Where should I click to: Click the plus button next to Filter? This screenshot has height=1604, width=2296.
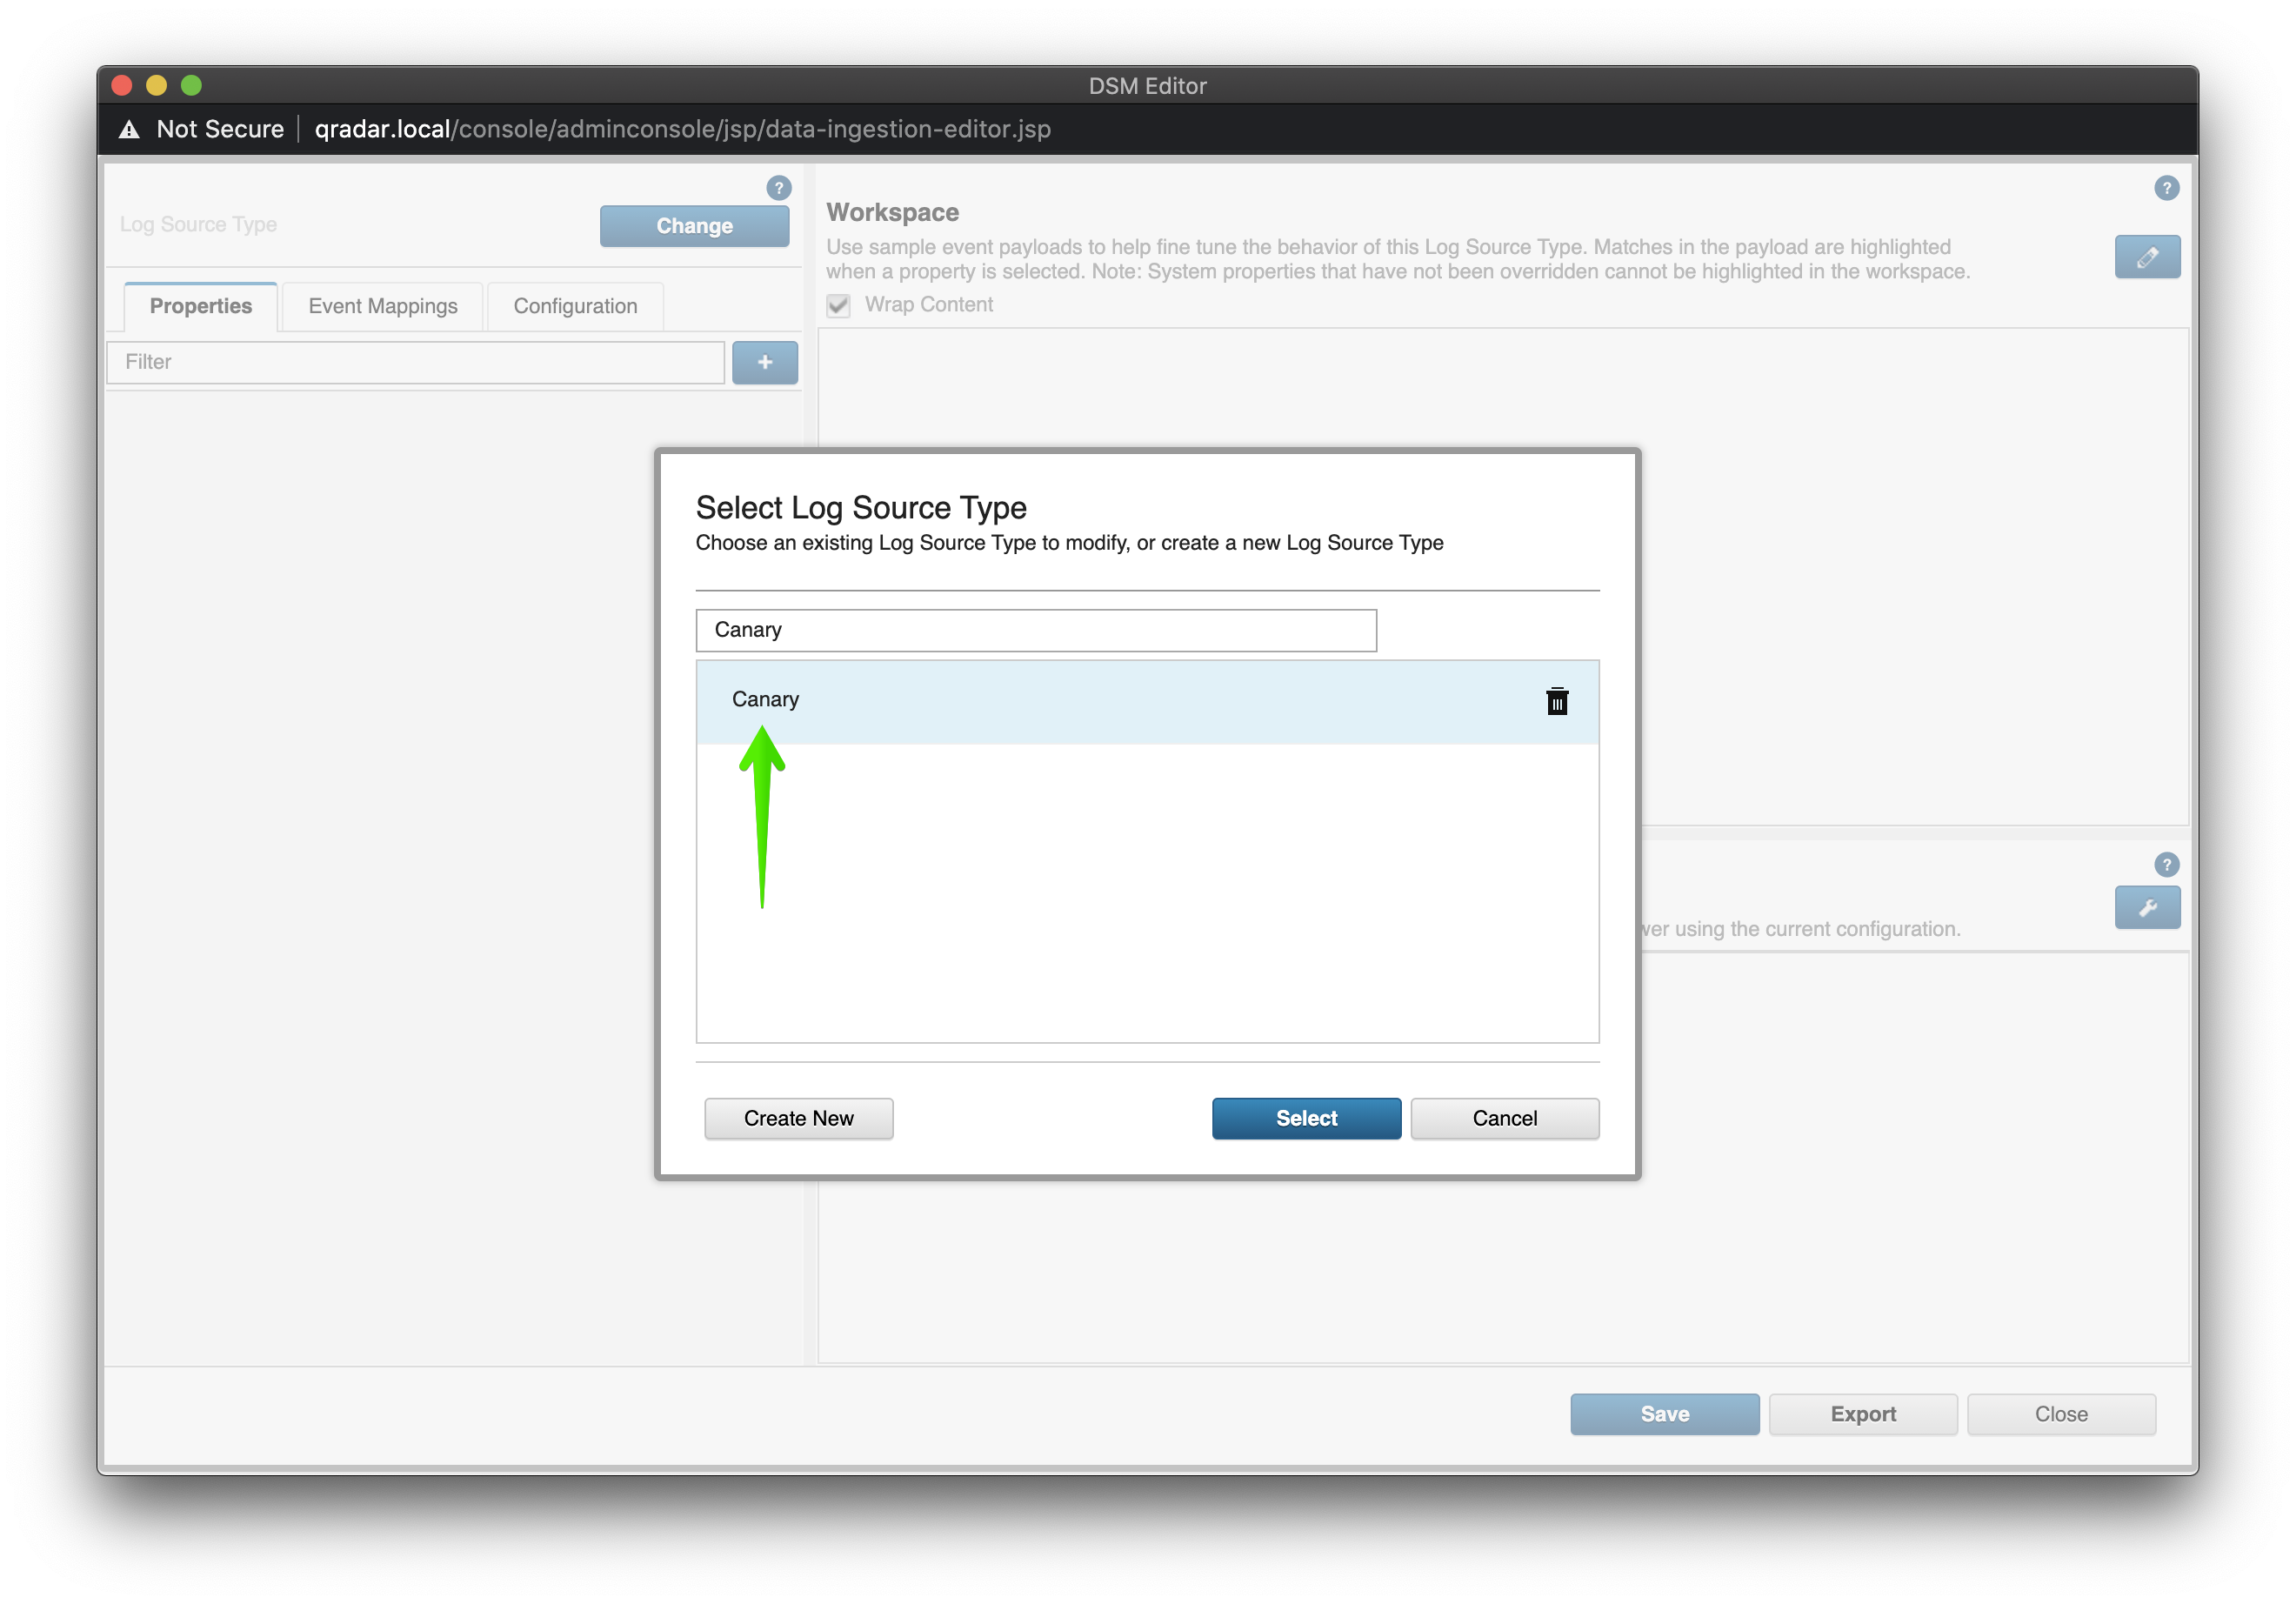tap(764, 362)
